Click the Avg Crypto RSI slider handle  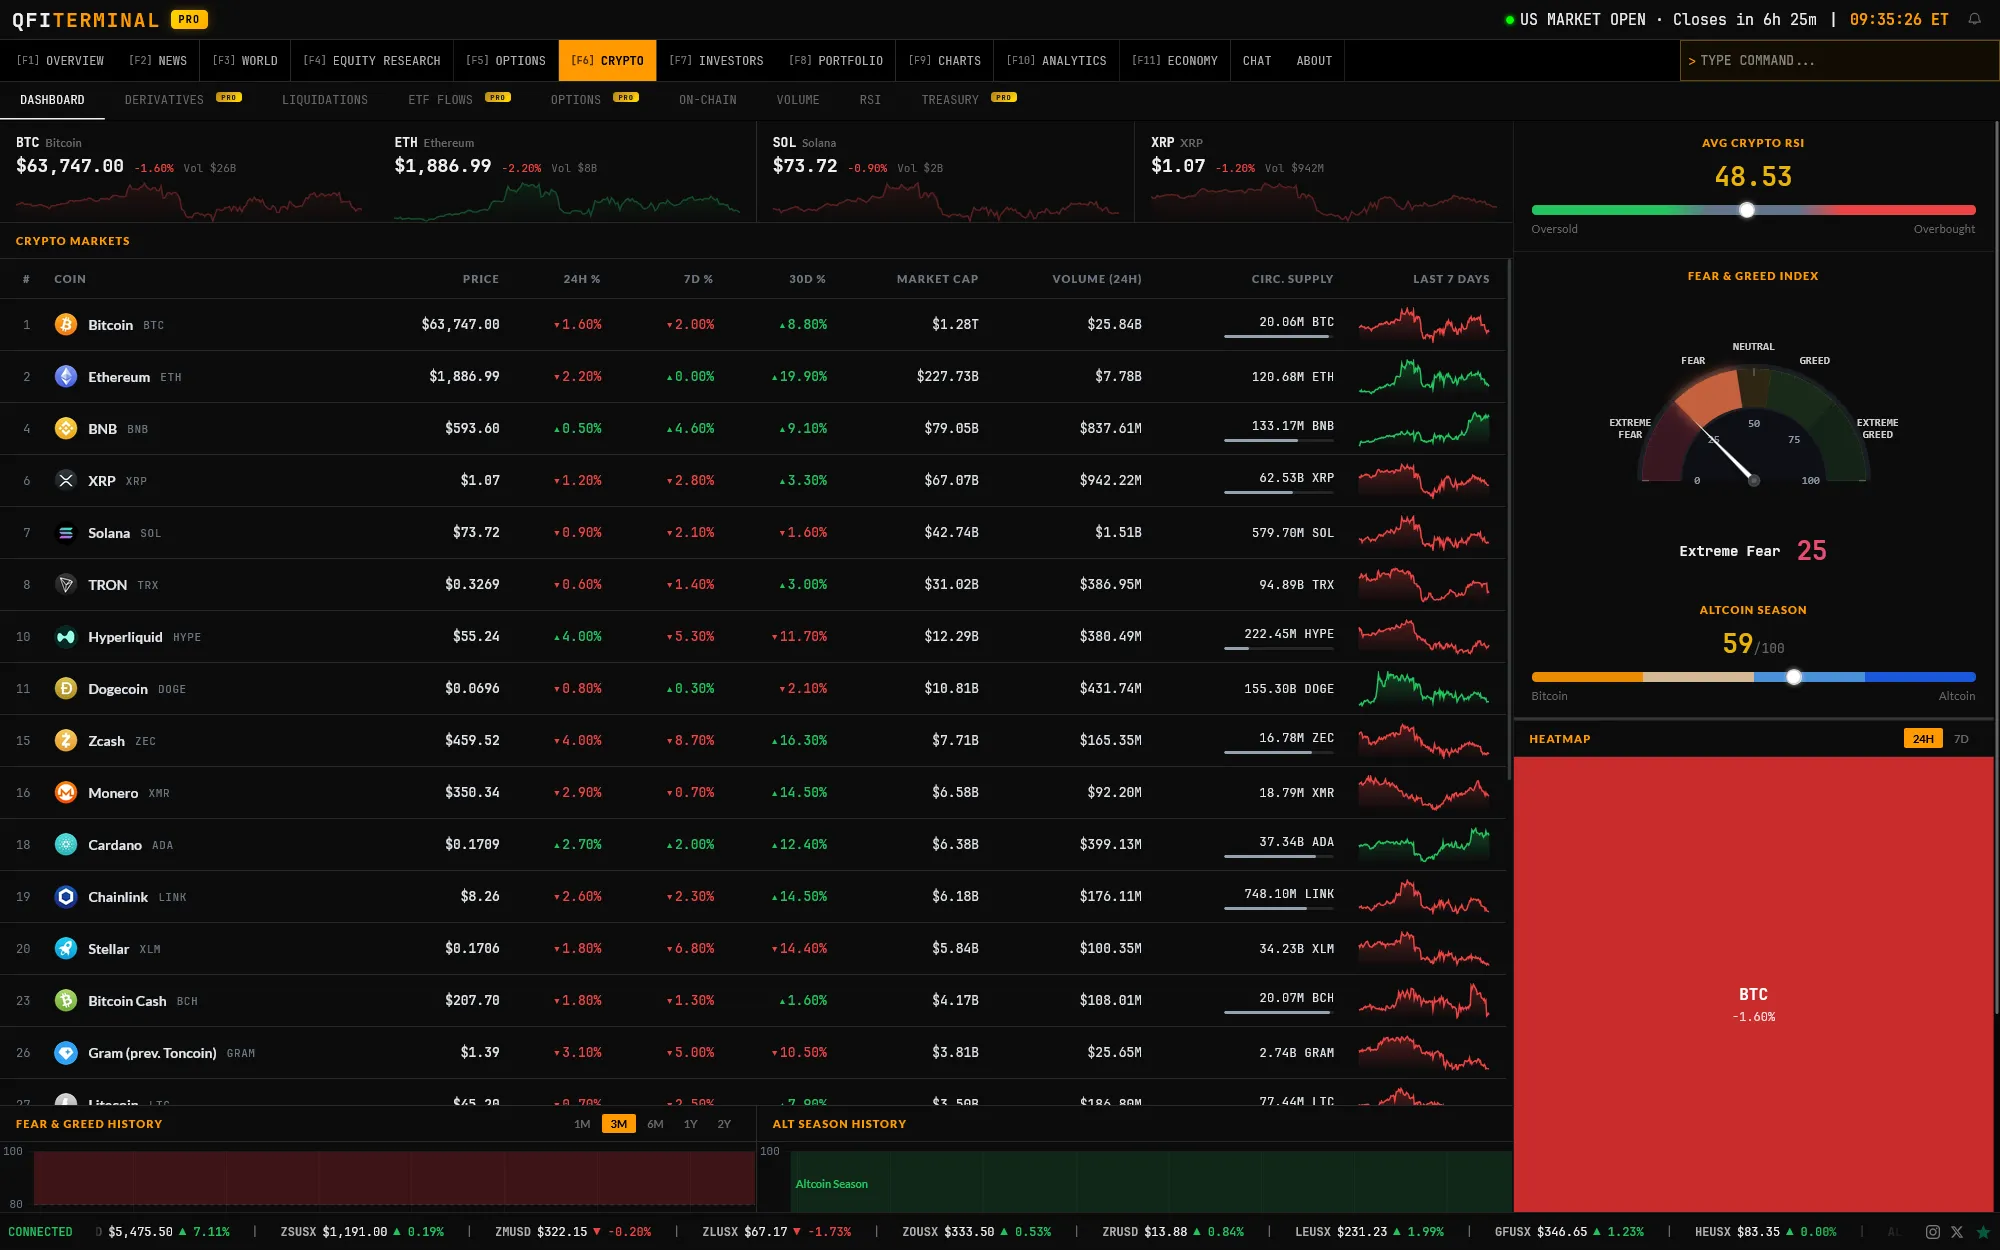pyautogui.click(x=1746, y=210)
